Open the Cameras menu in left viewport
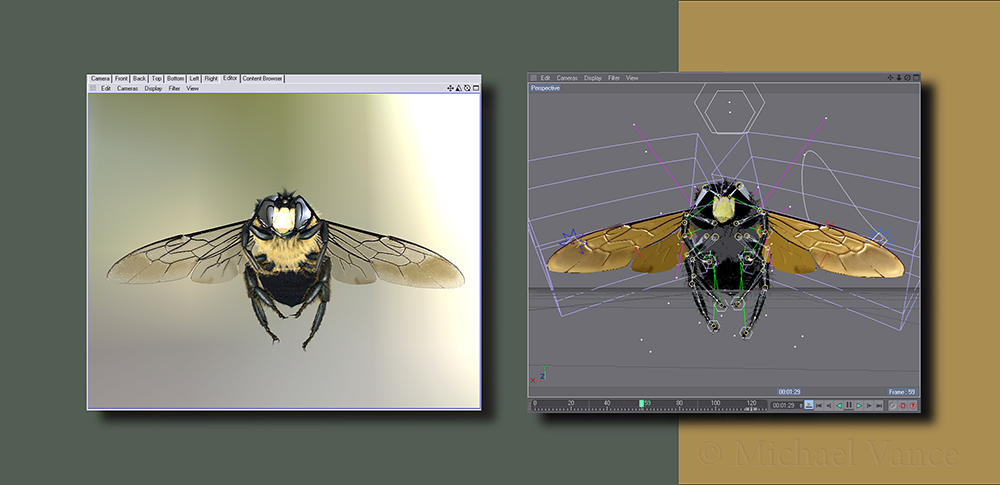Viewport: 1000px width, 485px height. [127, 88]
